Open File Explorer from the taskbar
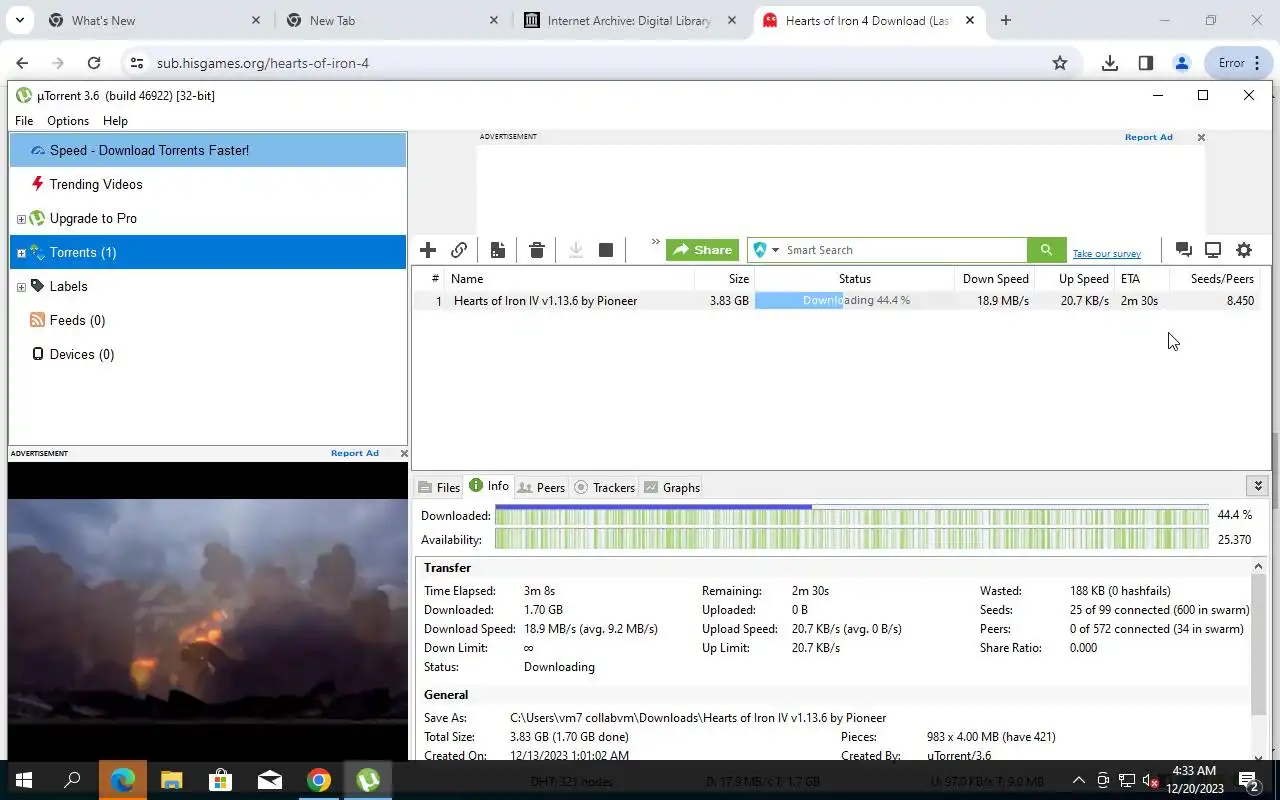Viewport: 1280px width, 800px height. [172, 780]
